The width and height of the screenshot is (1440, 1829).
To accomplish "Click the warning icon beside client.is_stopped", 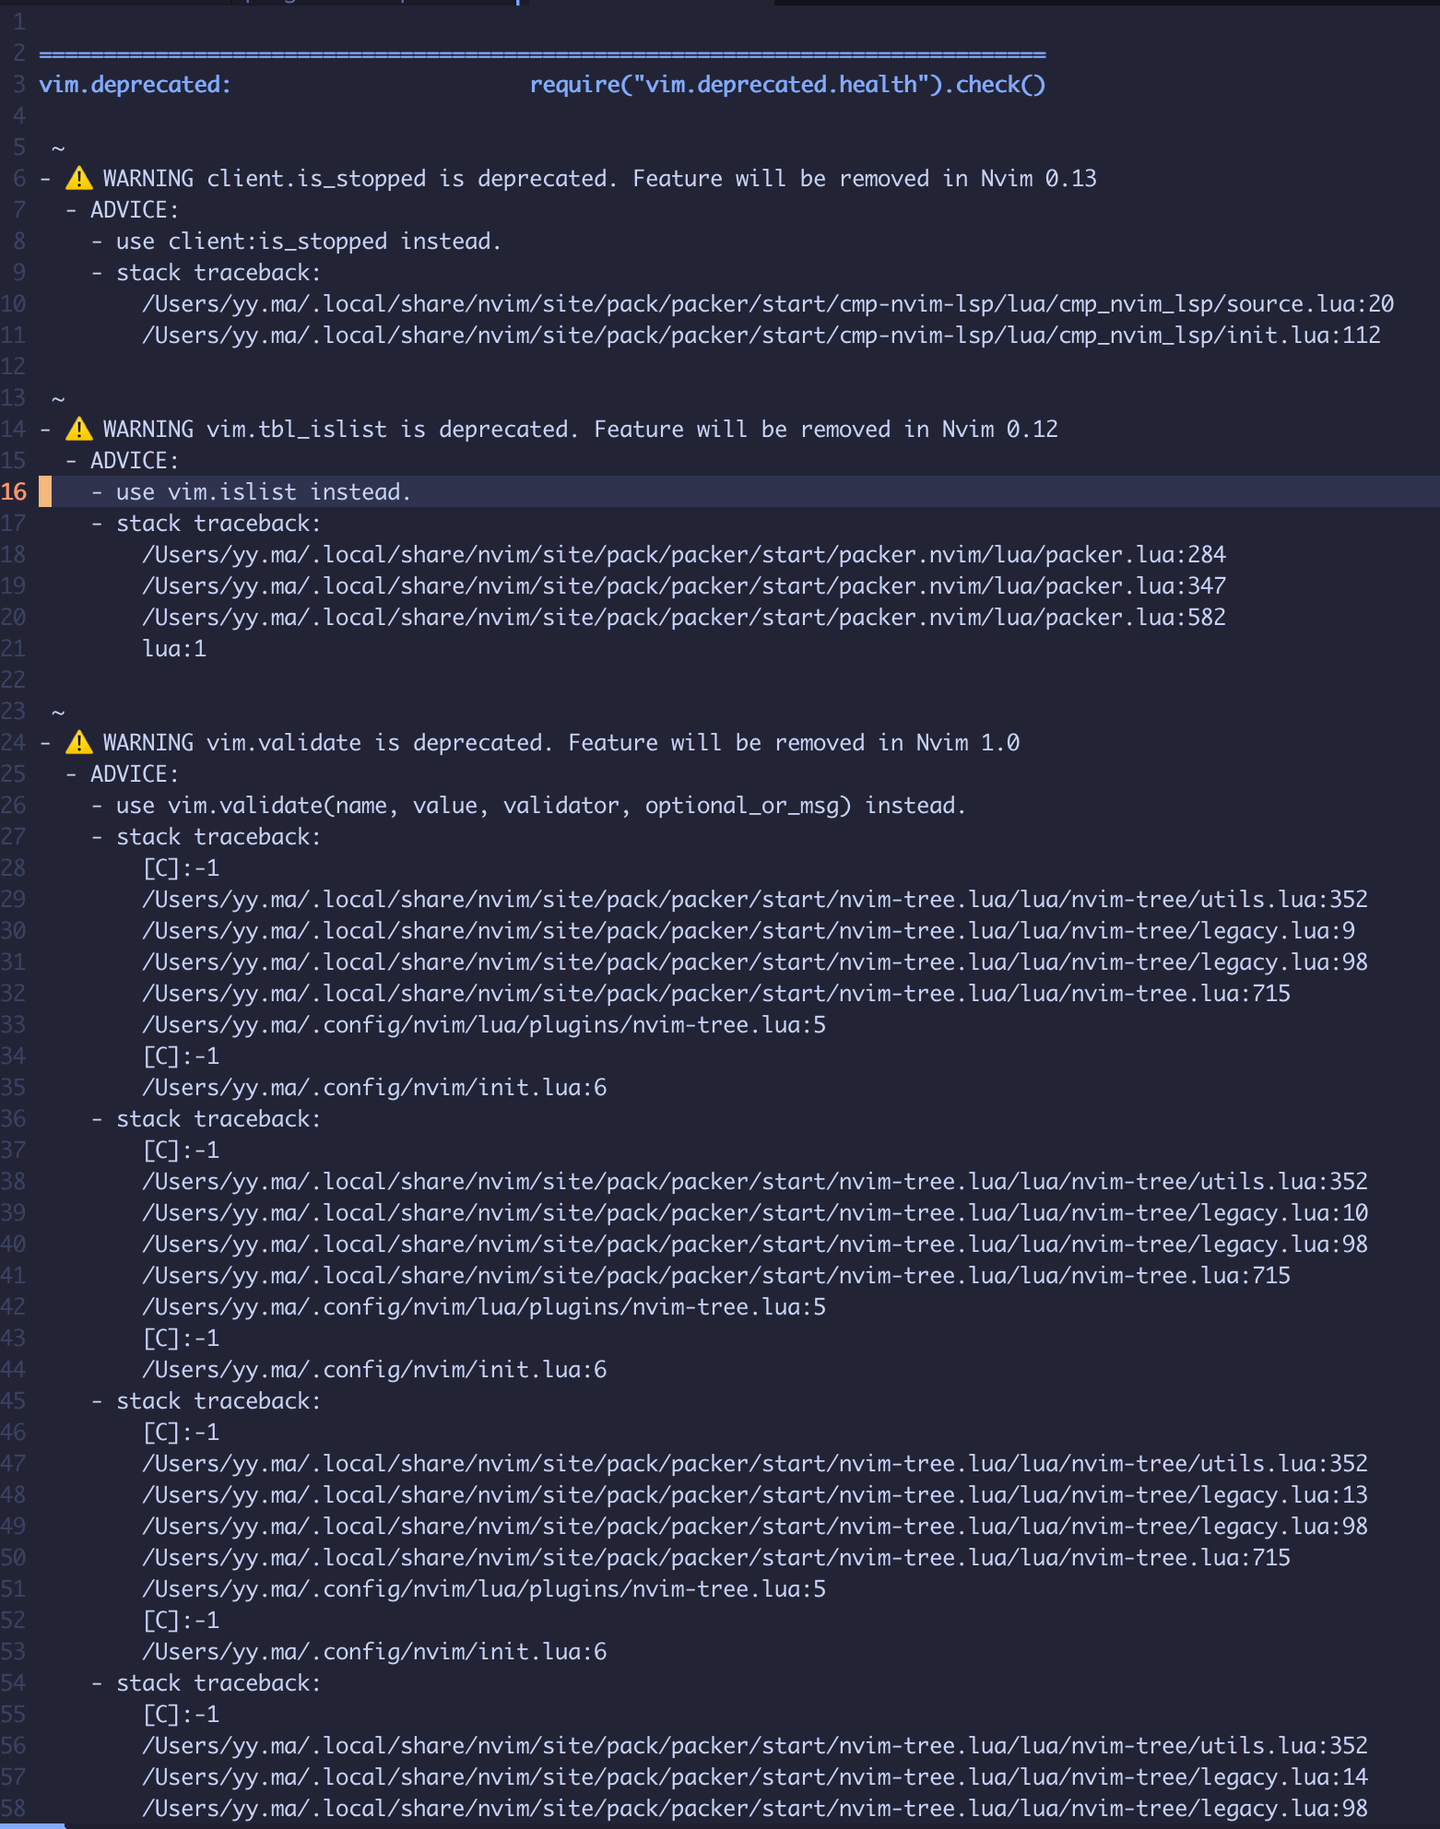I will 79,179.
